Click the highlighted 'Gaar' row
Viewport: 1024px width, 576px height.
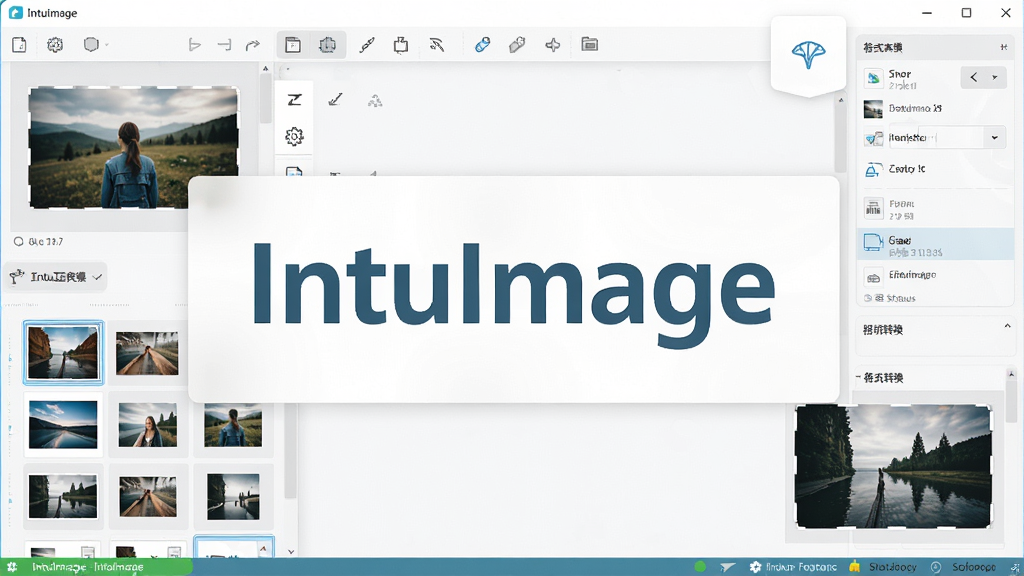935,244
